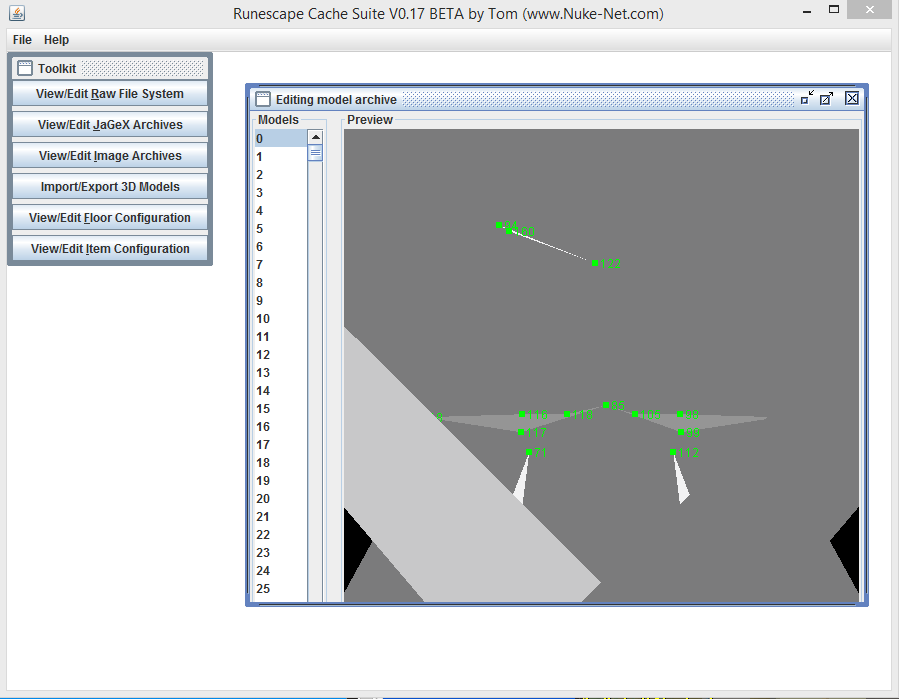Select model 11 in Models list
899x699 pixels.
[x=281, y=337]
